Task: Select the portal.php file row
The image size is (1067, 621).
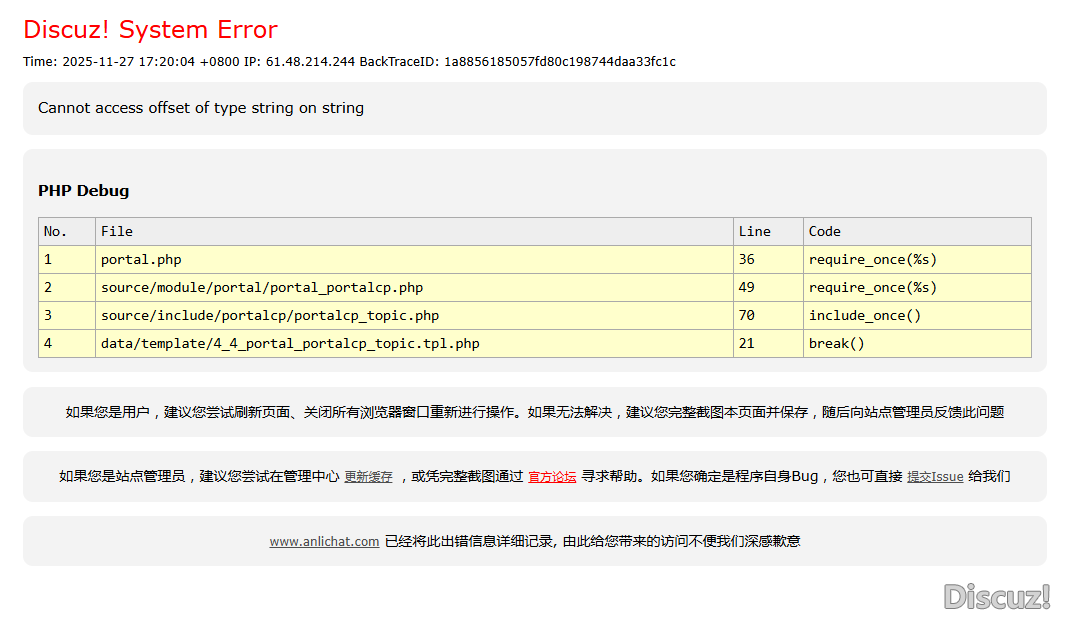Action: click(x=141, y=259)
